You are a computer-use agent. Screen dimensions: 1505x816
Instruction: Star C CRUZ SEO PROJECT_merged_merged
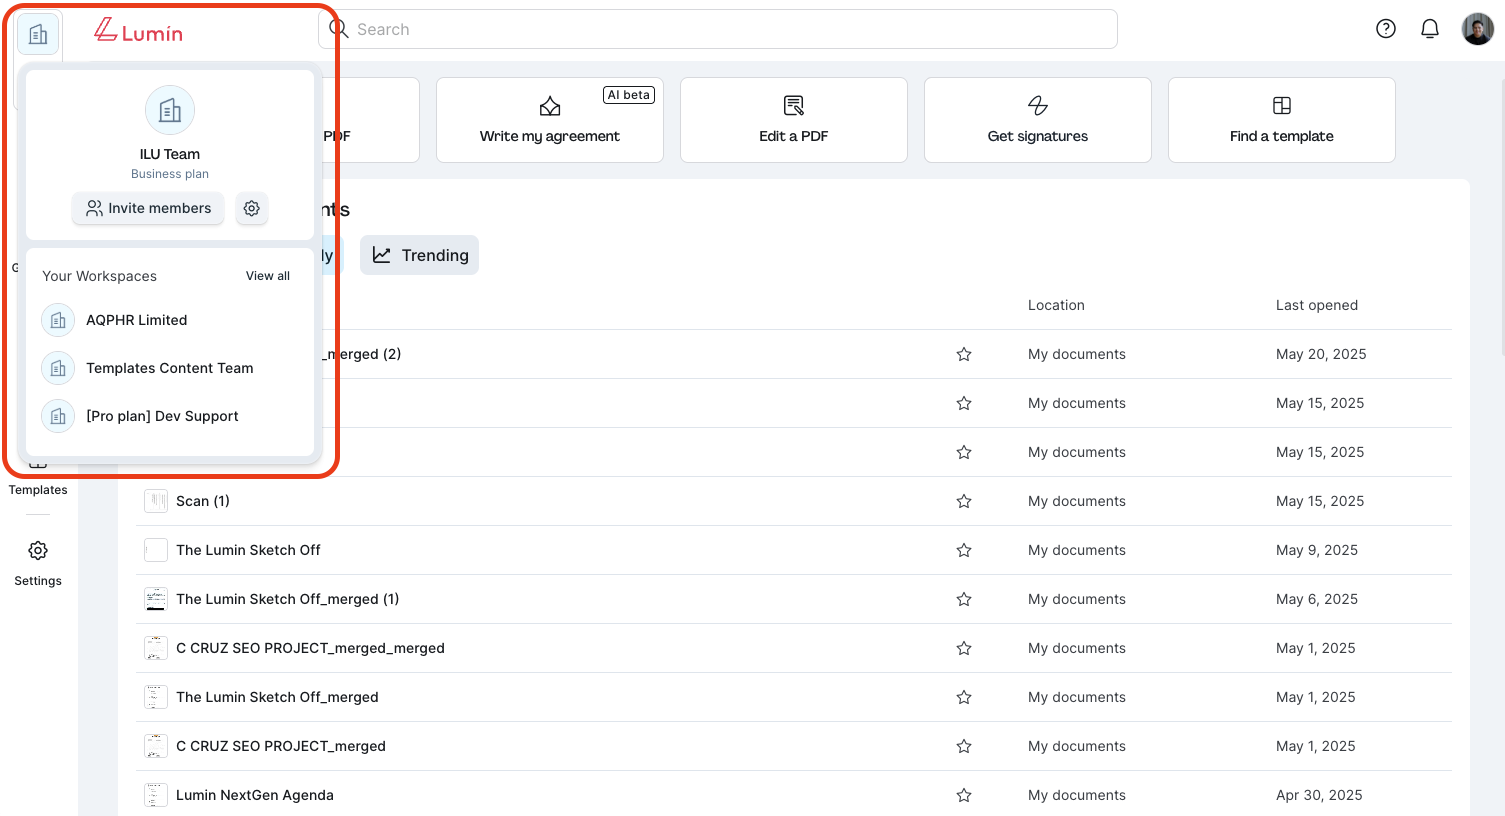point(964,648)
